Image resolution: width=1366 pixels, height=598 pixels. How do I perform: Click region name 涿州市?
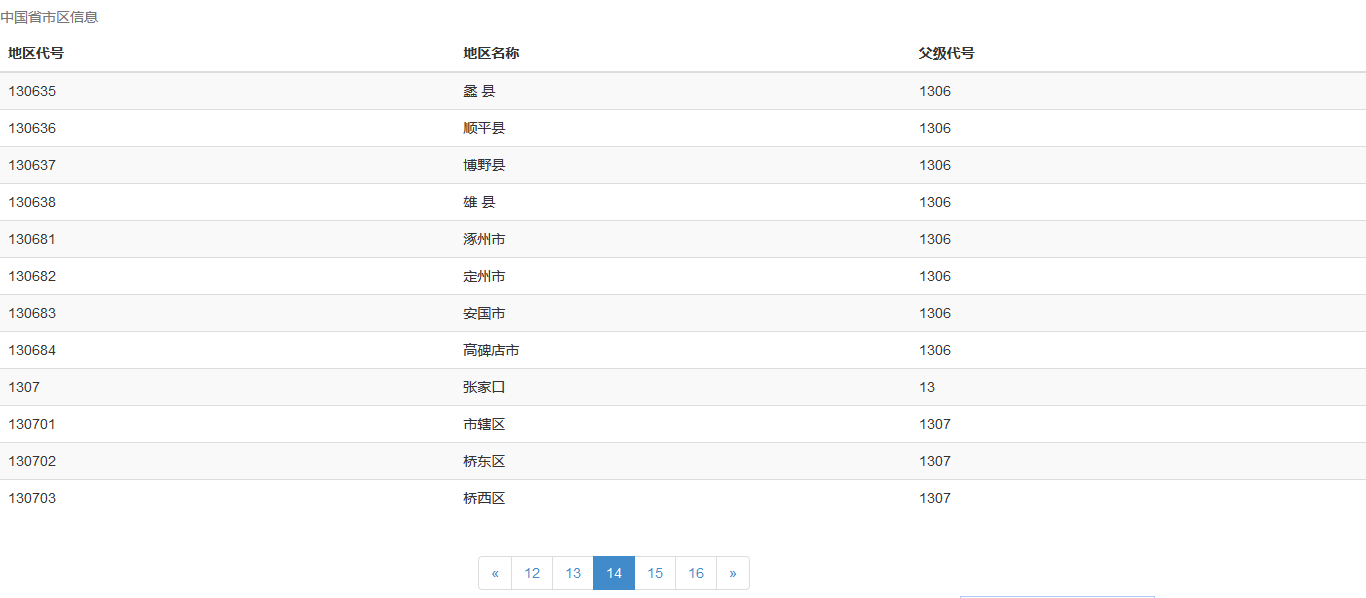484,239
